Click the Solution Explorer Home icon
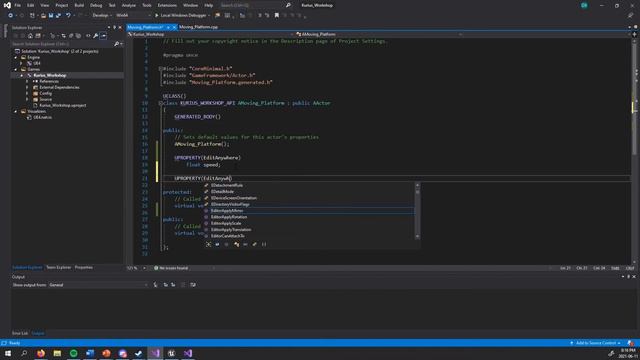The image size is (640, 360). pyautogui.click(x=30, y=36)
